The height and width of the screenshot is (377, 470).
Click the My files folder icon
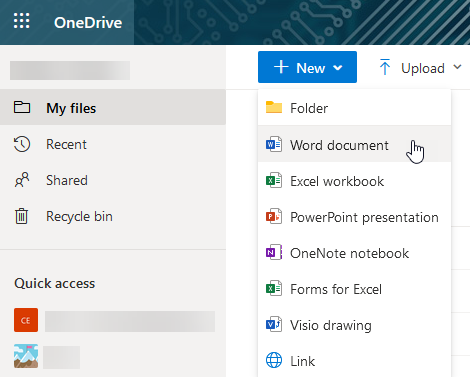22,107
